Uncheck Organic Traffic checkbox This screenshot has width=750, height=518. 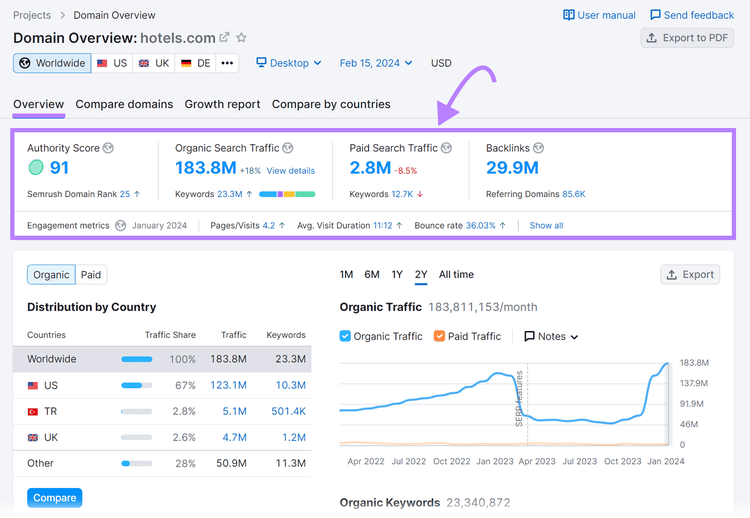pos(345,336)
